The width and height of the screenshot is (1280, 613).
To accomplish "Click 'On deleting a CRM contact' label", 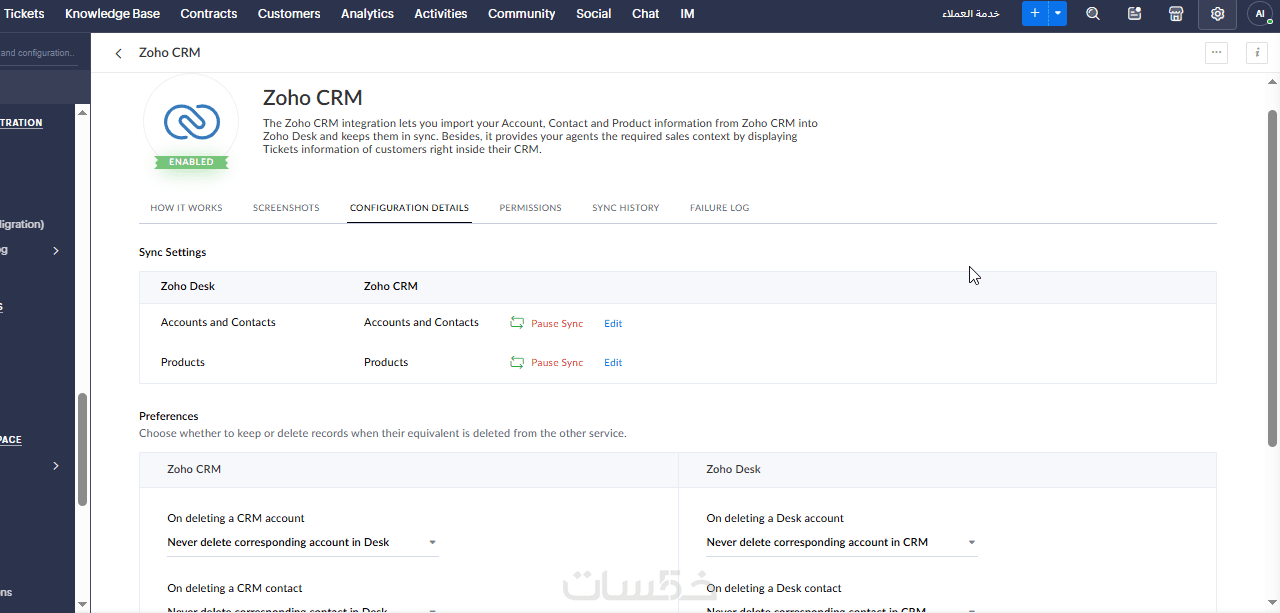I will 235,588.
